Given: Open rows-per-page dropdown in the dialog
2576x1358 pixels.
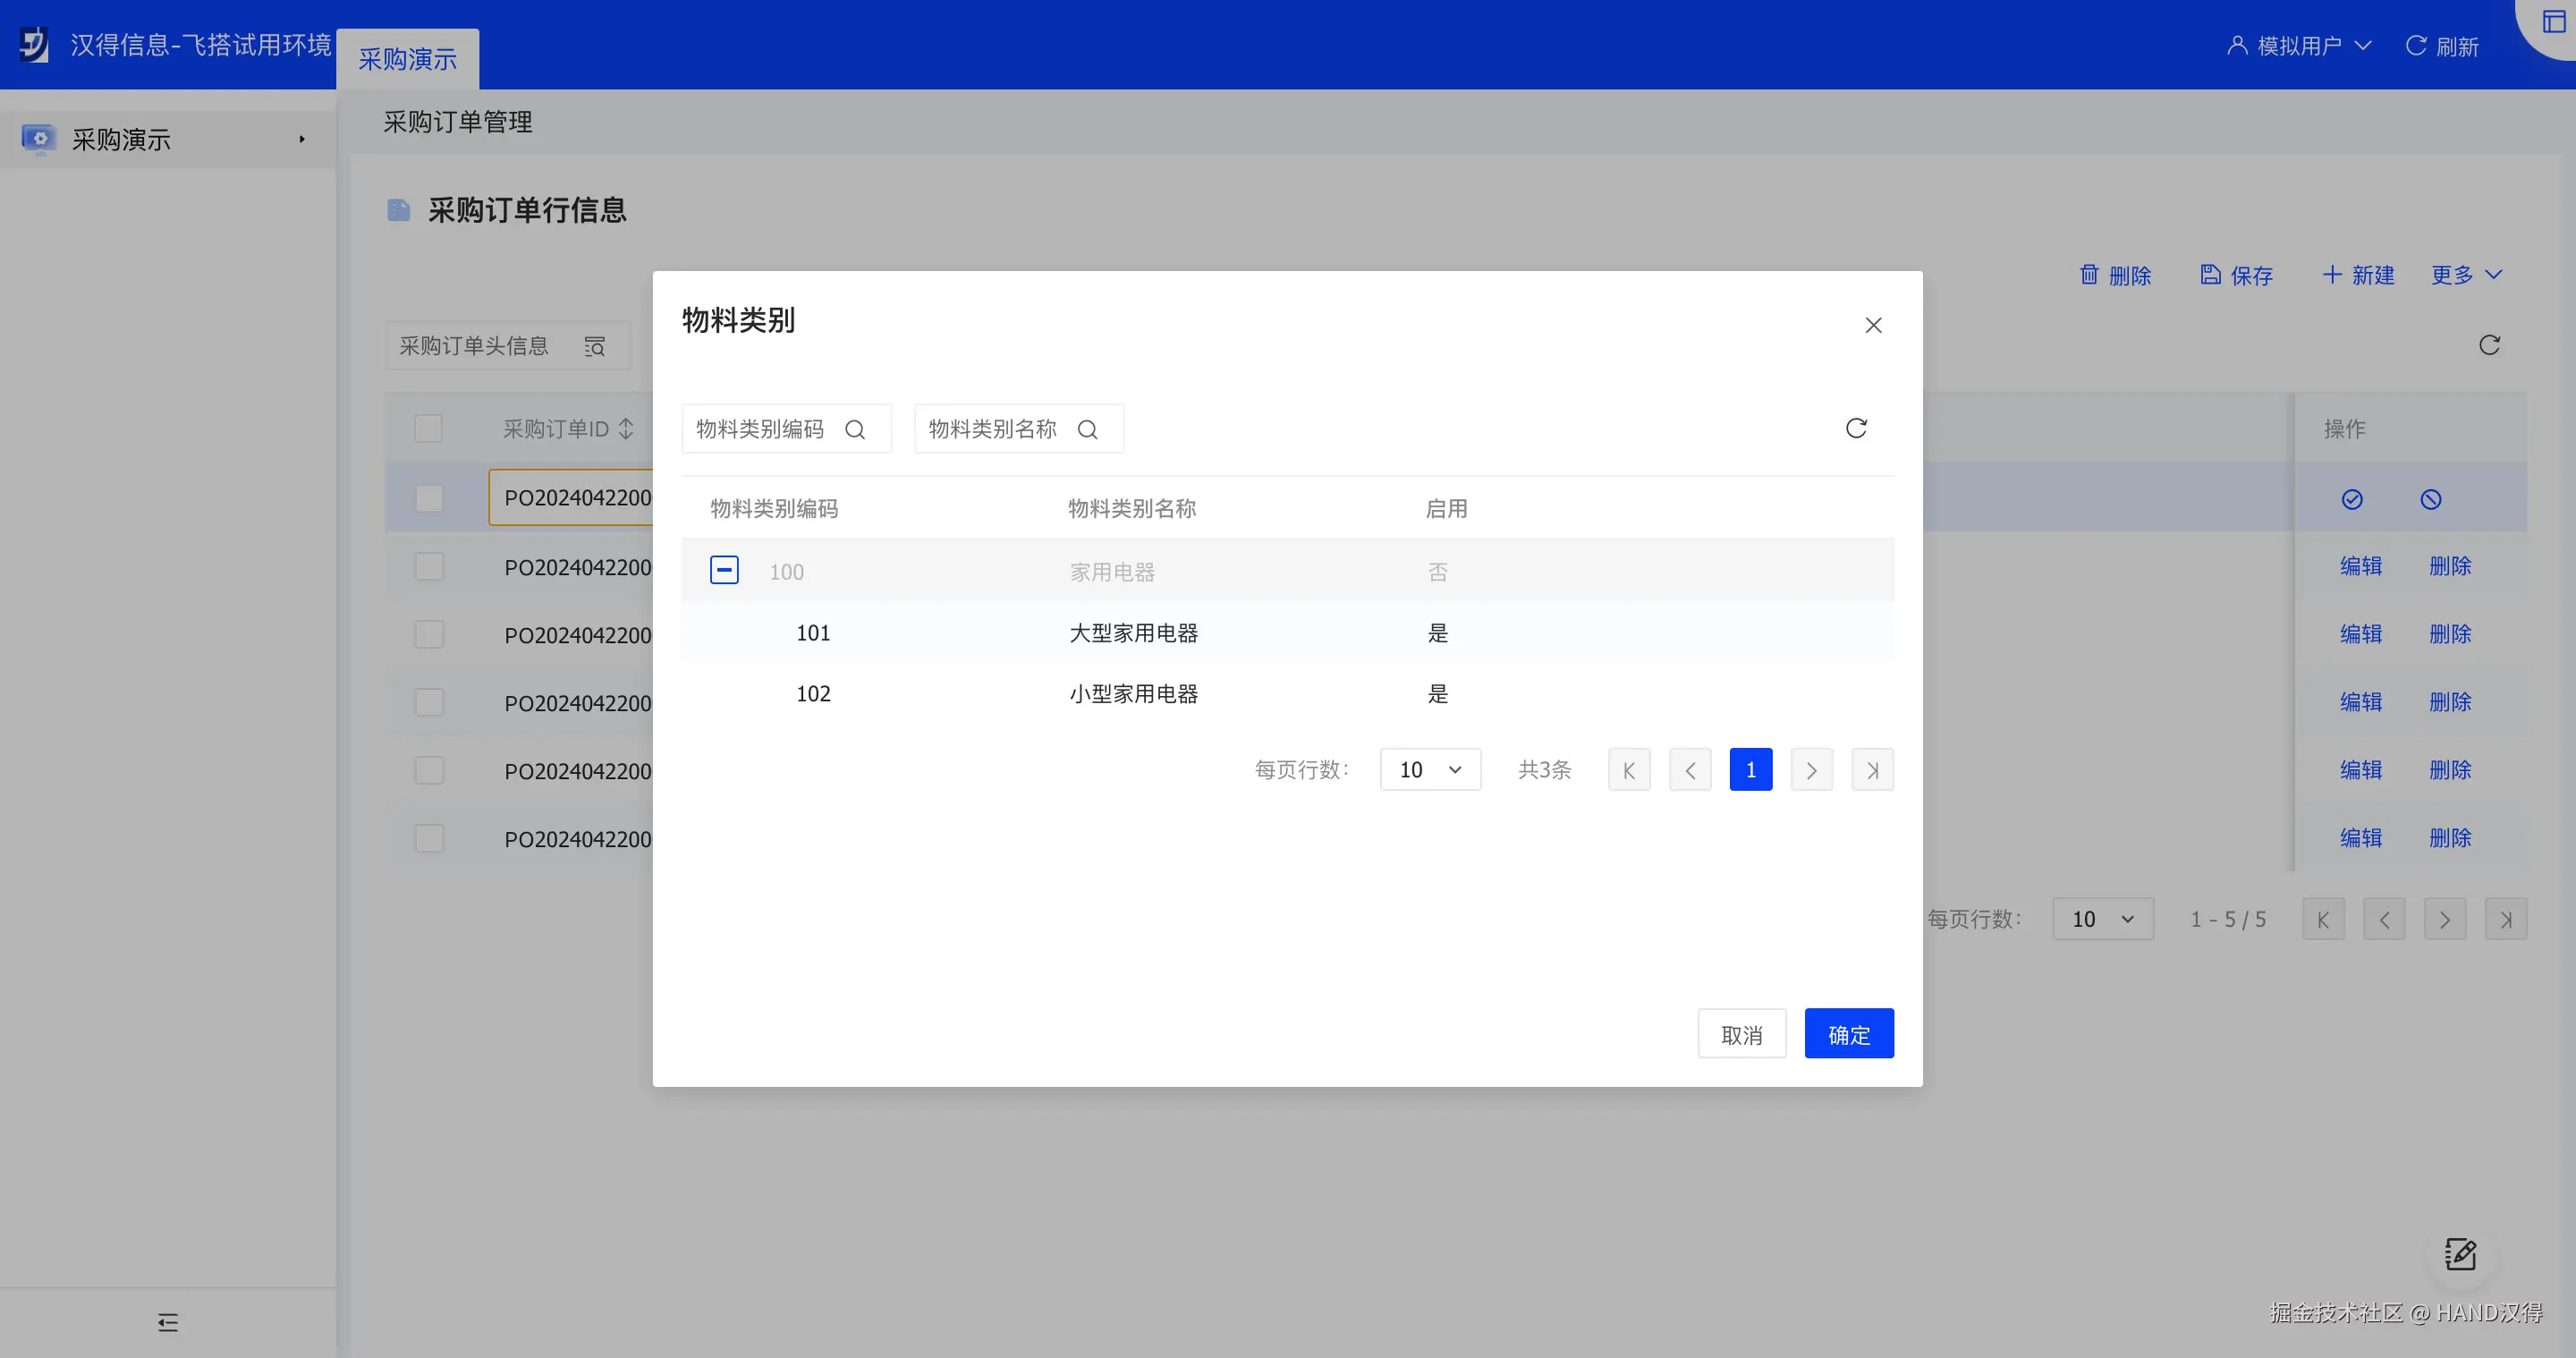Looking at the screenshot, I should click(1430, 770).
